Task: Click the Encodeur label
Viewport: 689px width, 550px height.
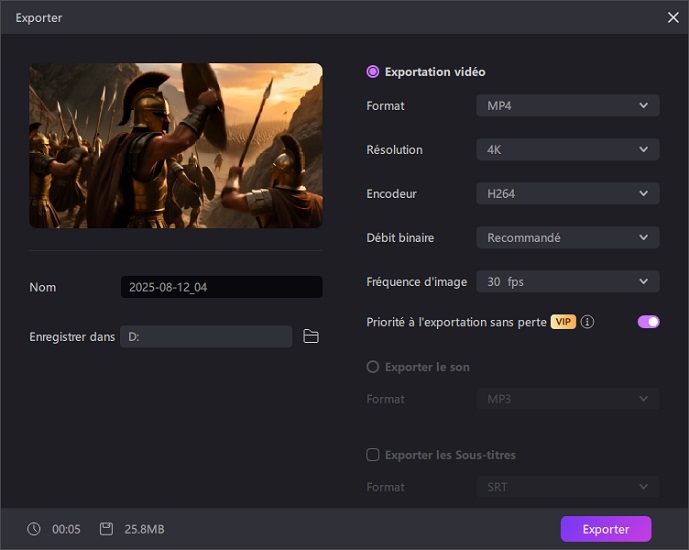Action: (x=391, y=194)
